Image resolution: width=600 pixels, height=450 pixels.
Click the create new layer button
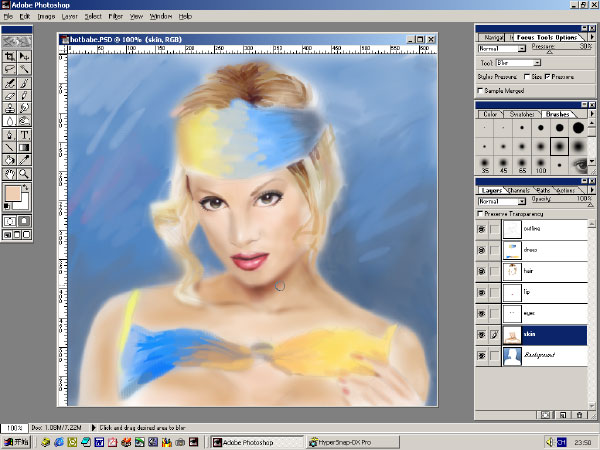[x=563, y=415]
